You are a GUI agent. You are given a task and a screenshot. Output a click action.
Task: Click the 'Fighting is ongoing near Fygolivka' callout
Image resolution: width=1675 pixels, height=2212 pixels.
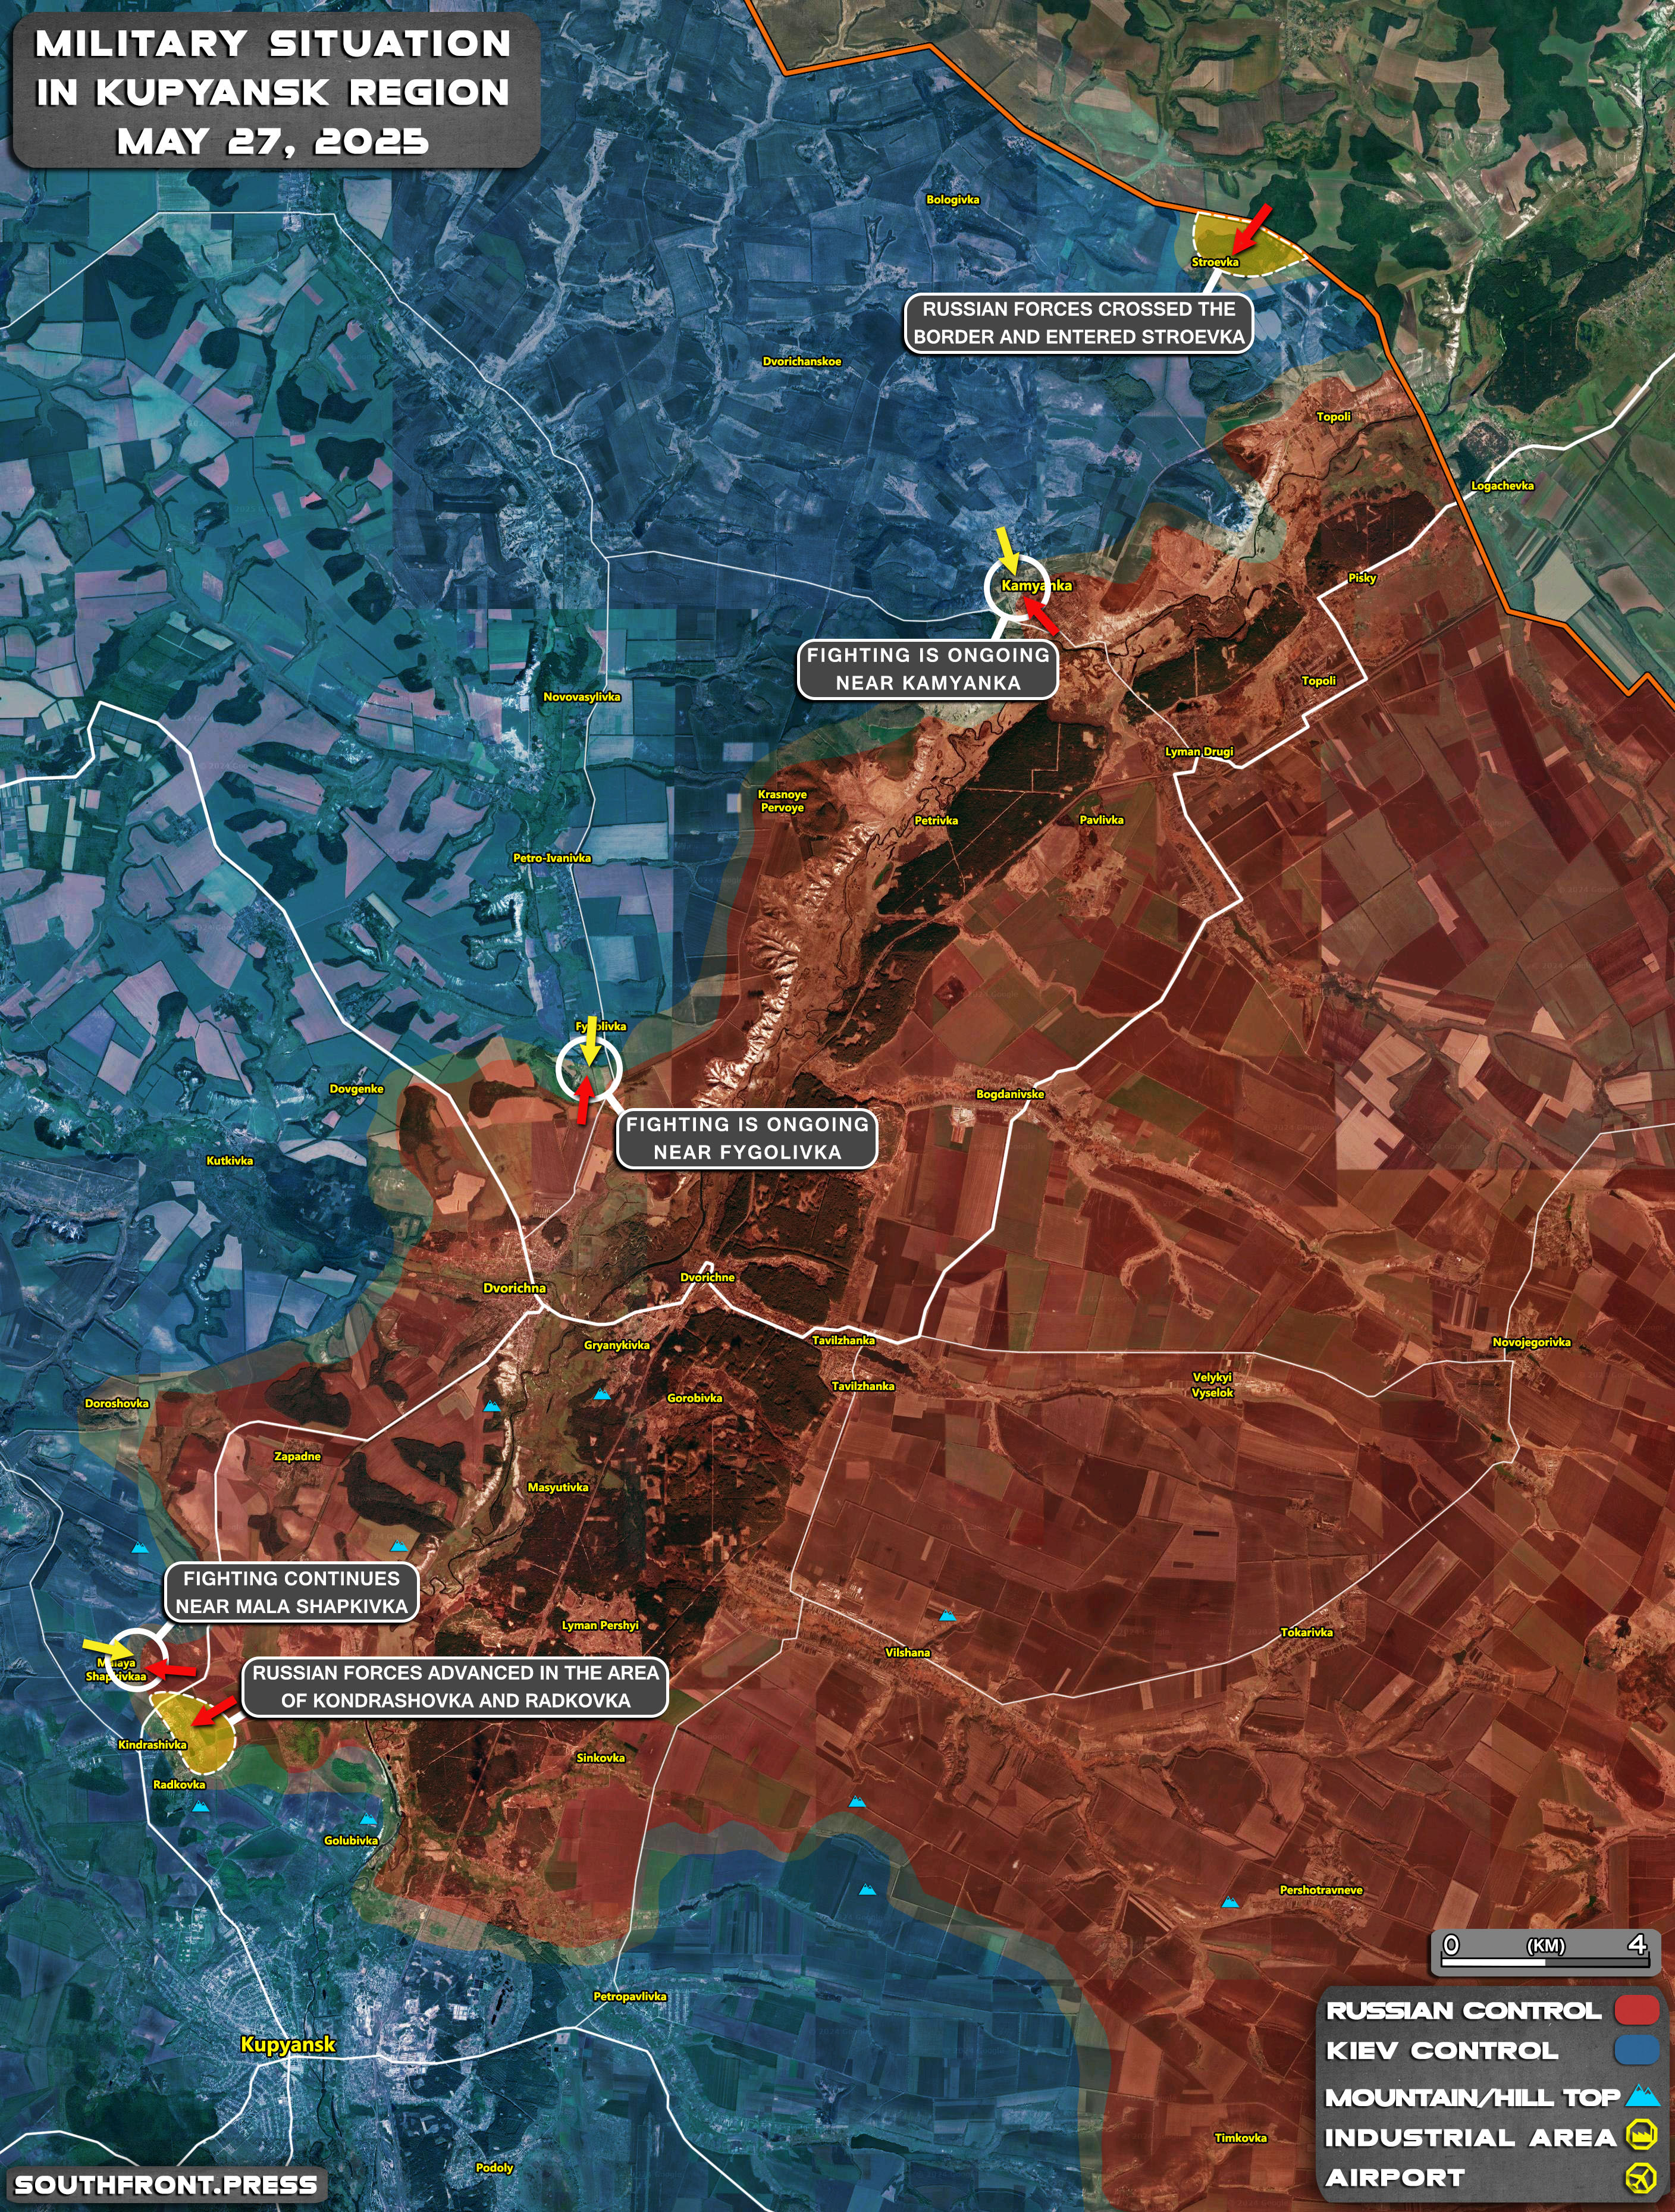[x=747, y=1138]
